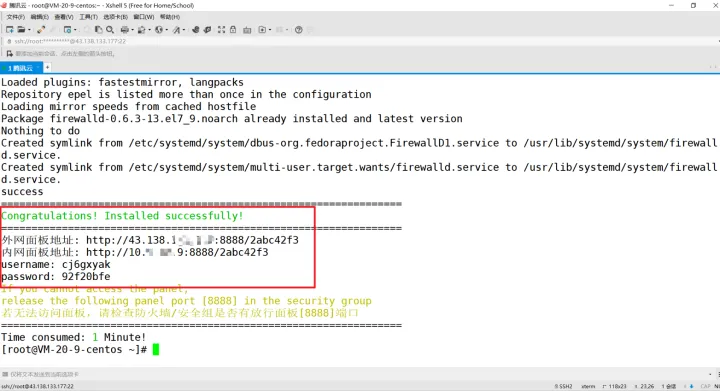Open the 帮助(H) menu
This screenshot has height=391, width=720.
(x=169, y=17)
